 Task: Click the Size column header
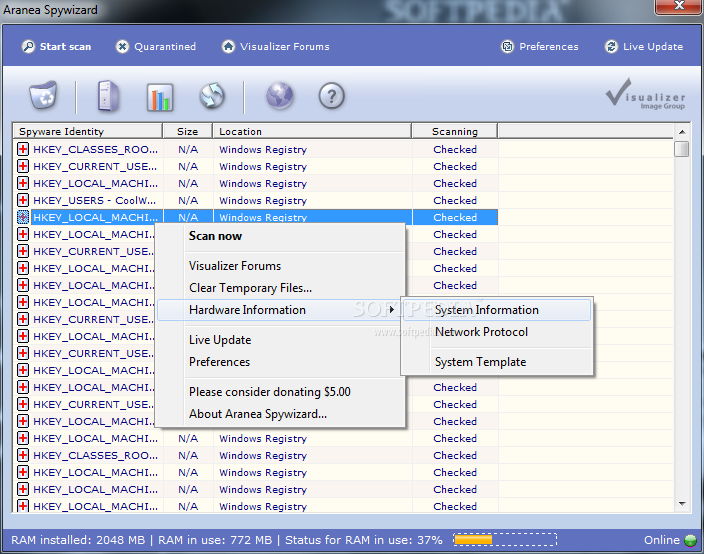pyautogui.click(x=188, y=132)
